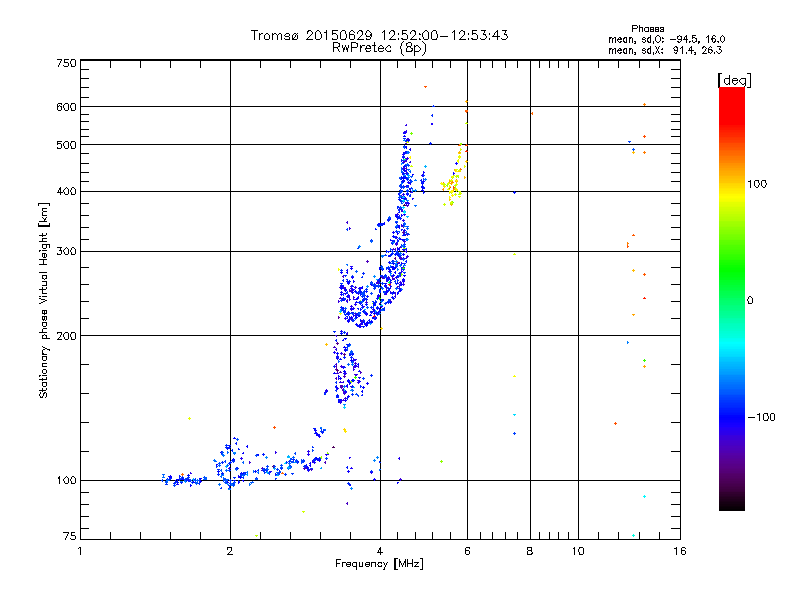This screenshot has height=600, width=800.
Task: Click the x-axis tick label '8'
Action: [530, 551]
